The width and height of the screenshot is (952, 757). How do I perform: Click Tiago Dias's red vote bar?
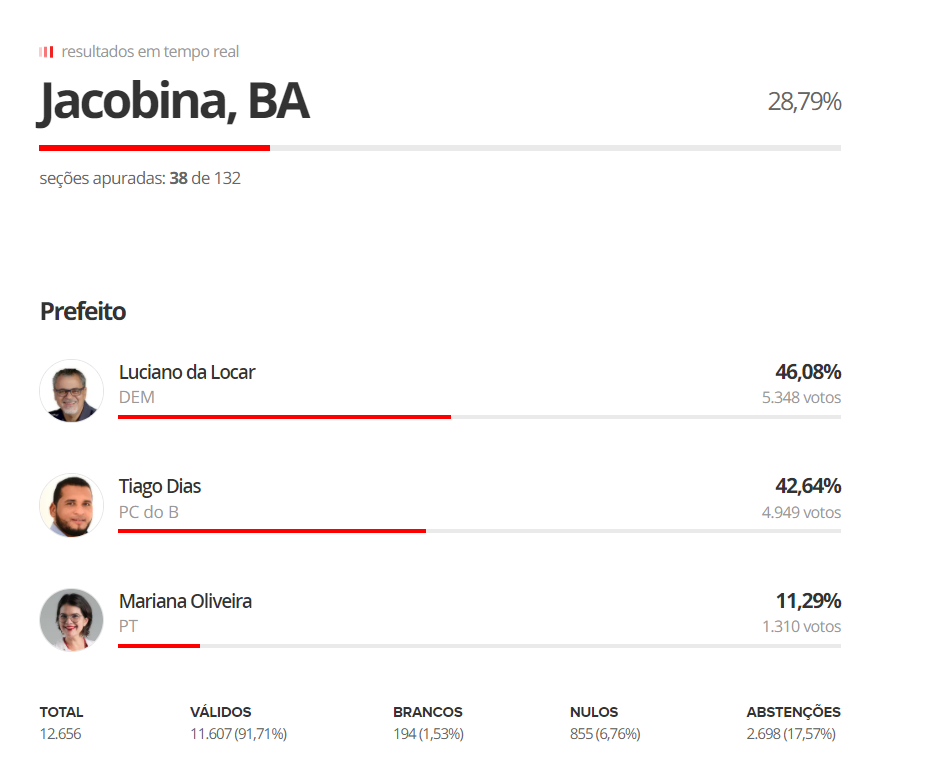coord(272,531)
